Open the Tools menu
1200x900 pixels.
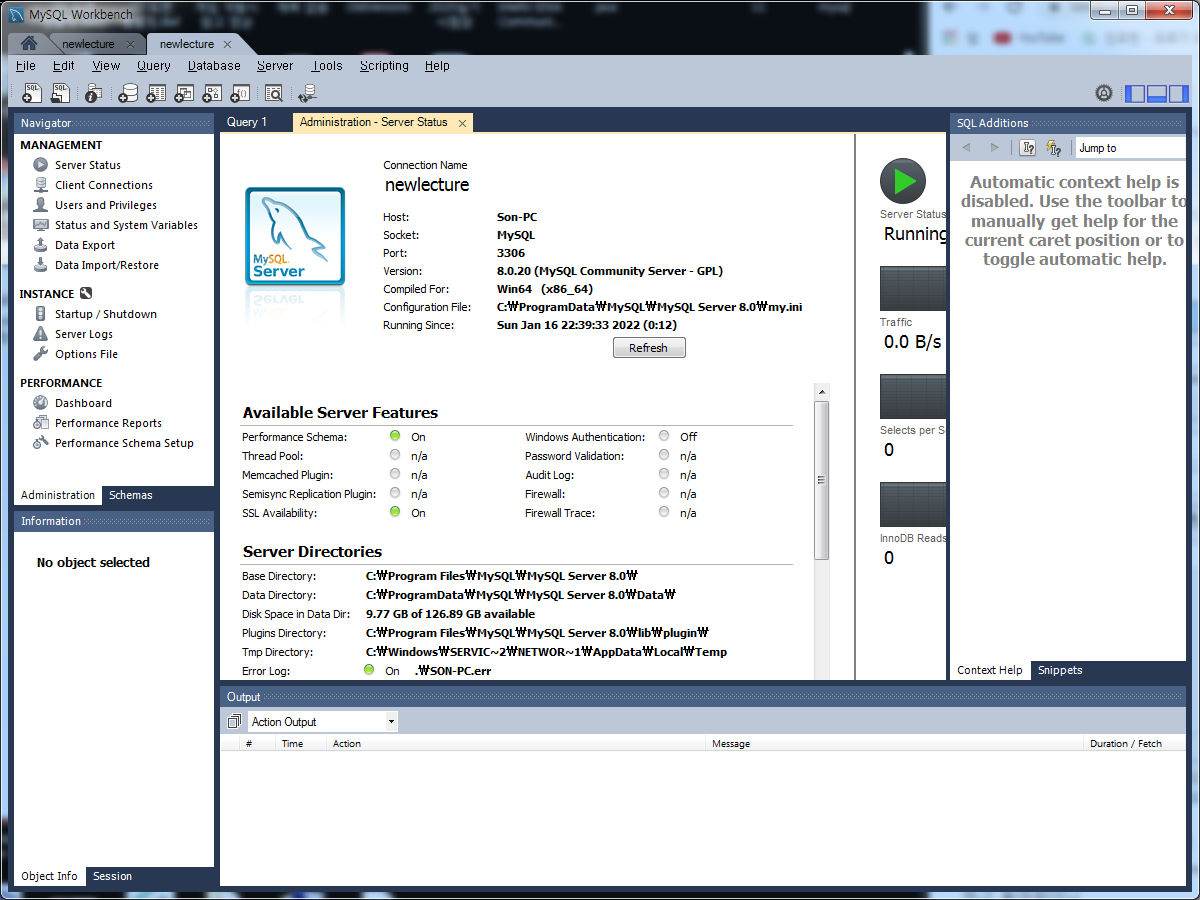pyautogui.click(x=327, y=66)
